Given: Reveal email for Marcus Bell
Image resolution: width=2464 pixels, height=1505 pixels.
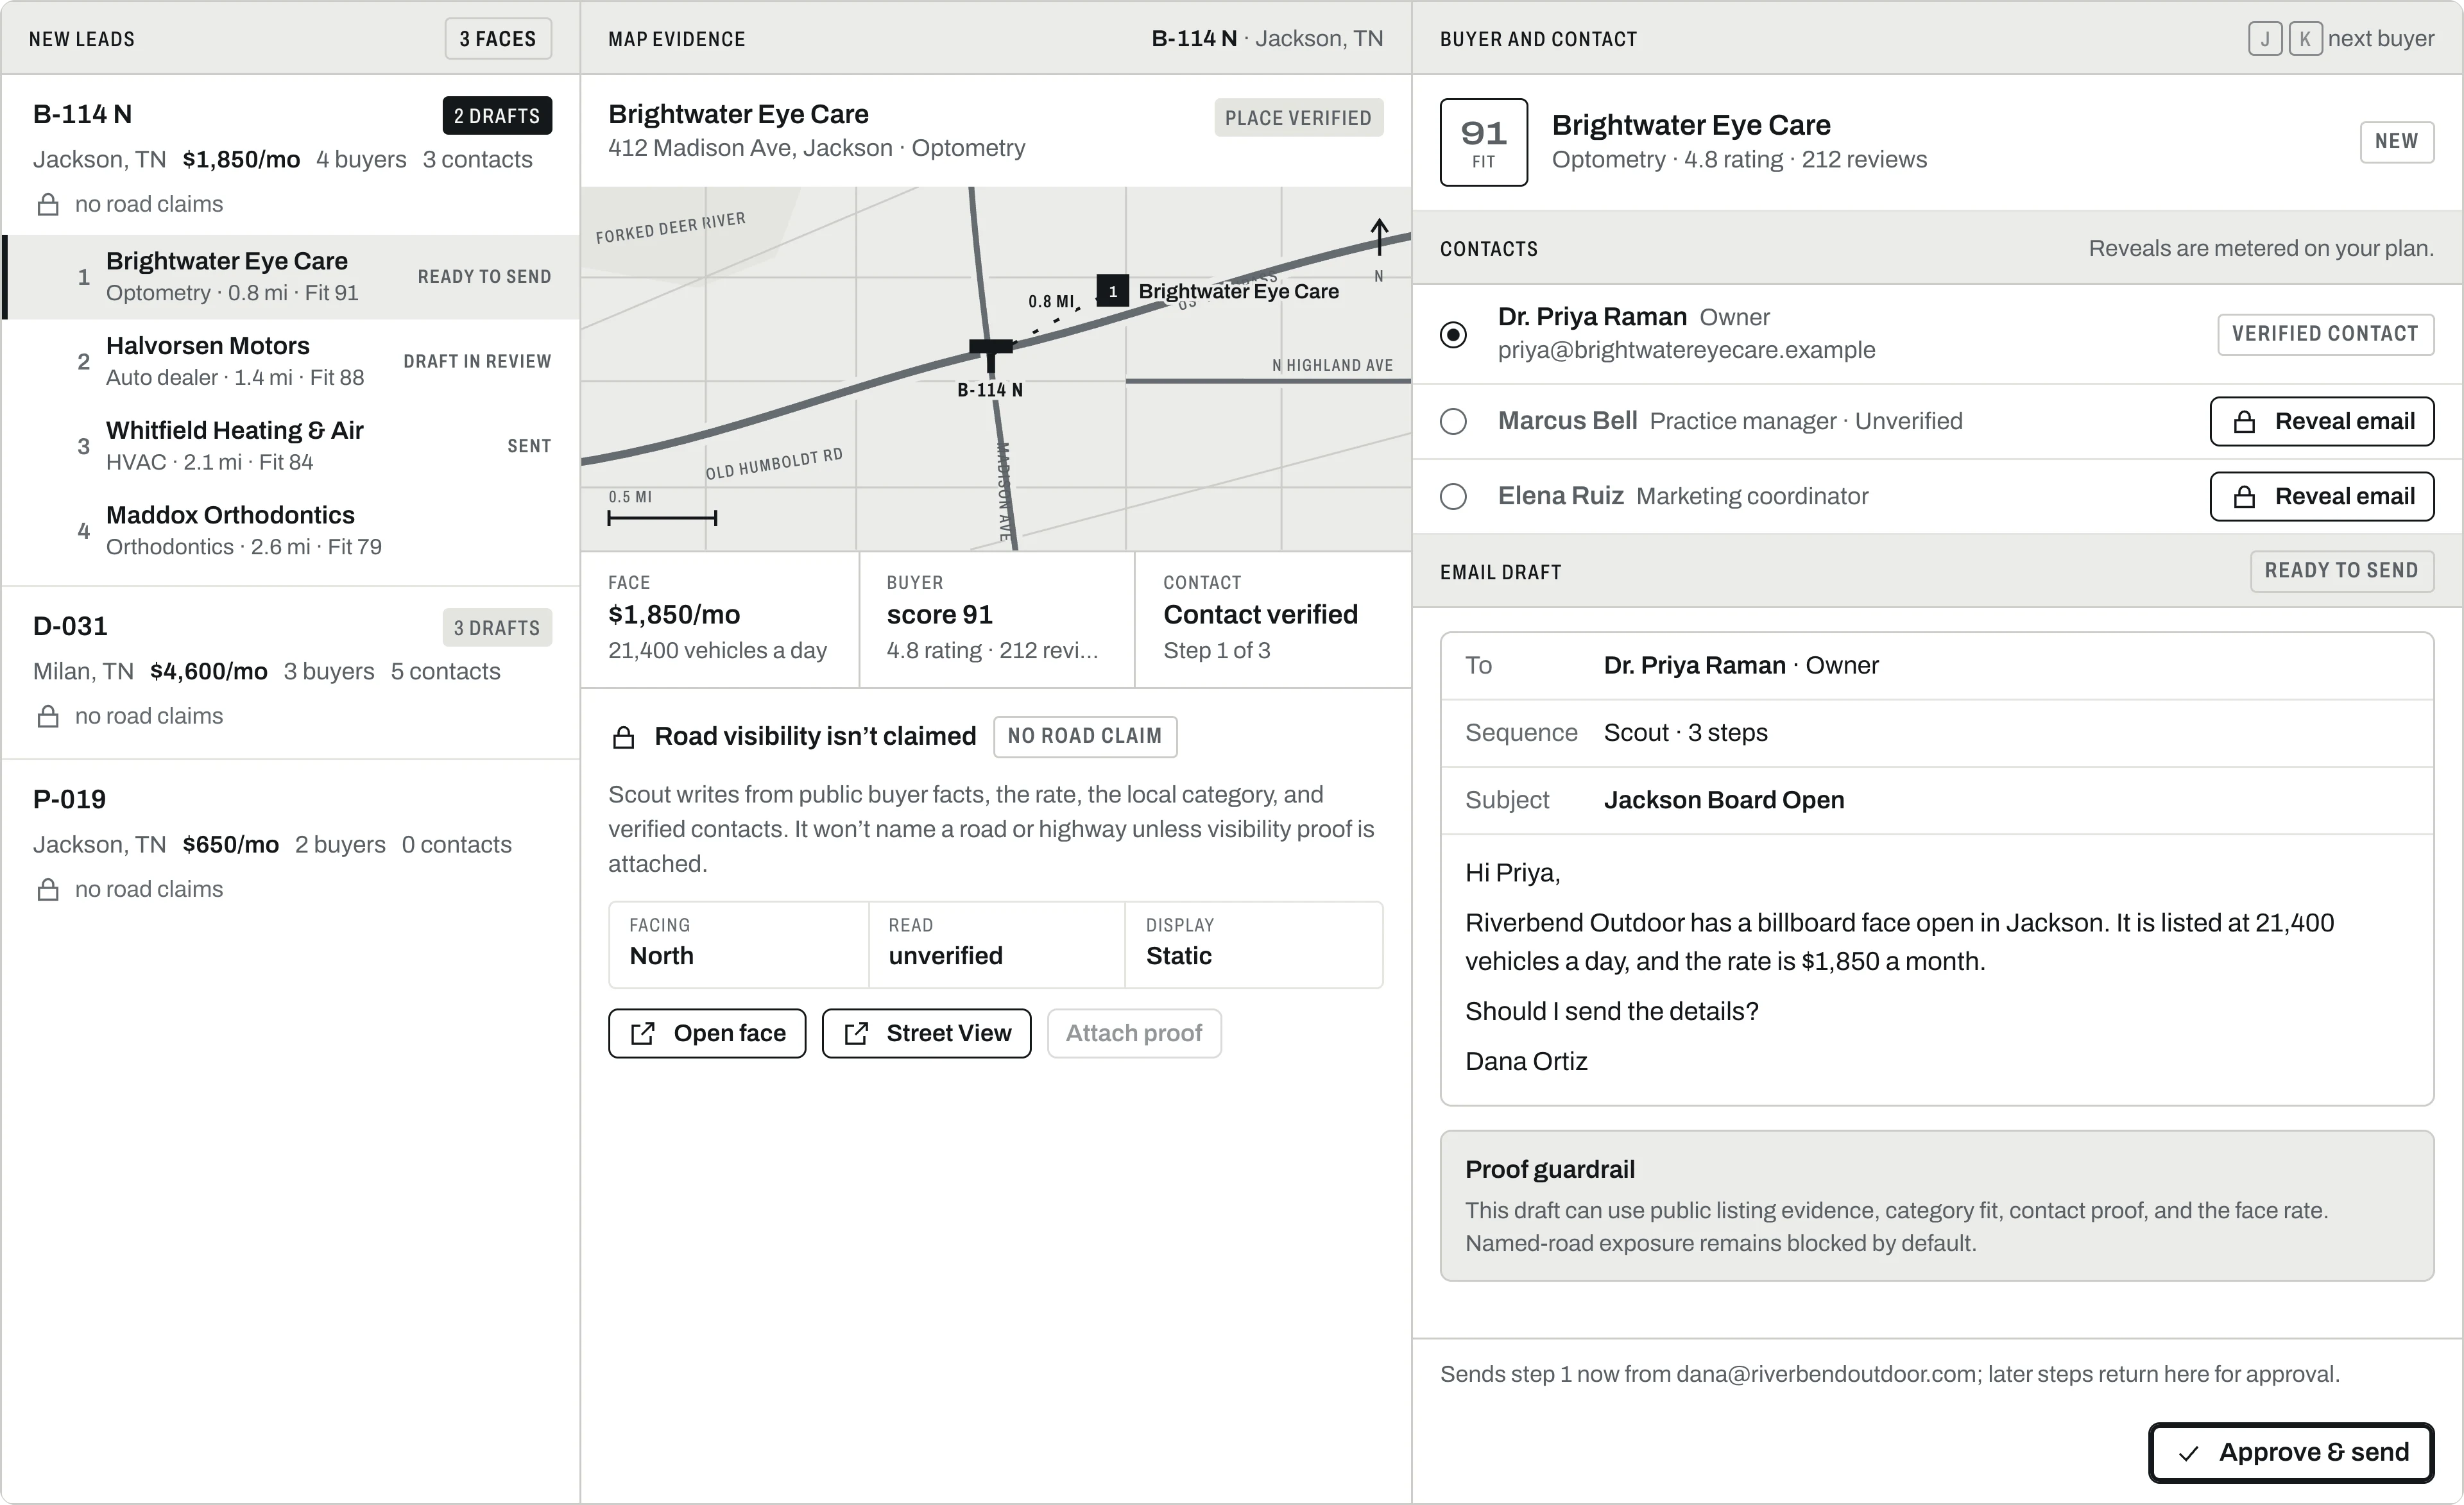Looking at the screenshot, I should pos(2321,422).
